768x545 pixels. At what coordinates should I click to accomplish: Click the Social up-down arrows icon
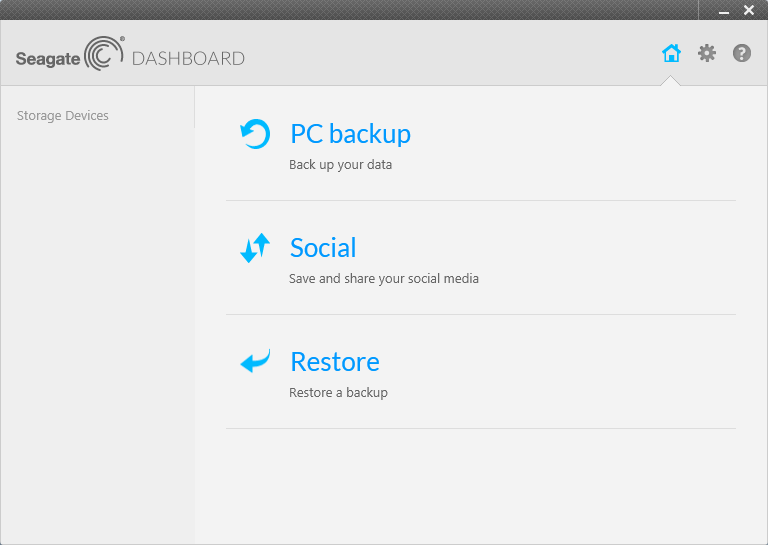[255, 248]
